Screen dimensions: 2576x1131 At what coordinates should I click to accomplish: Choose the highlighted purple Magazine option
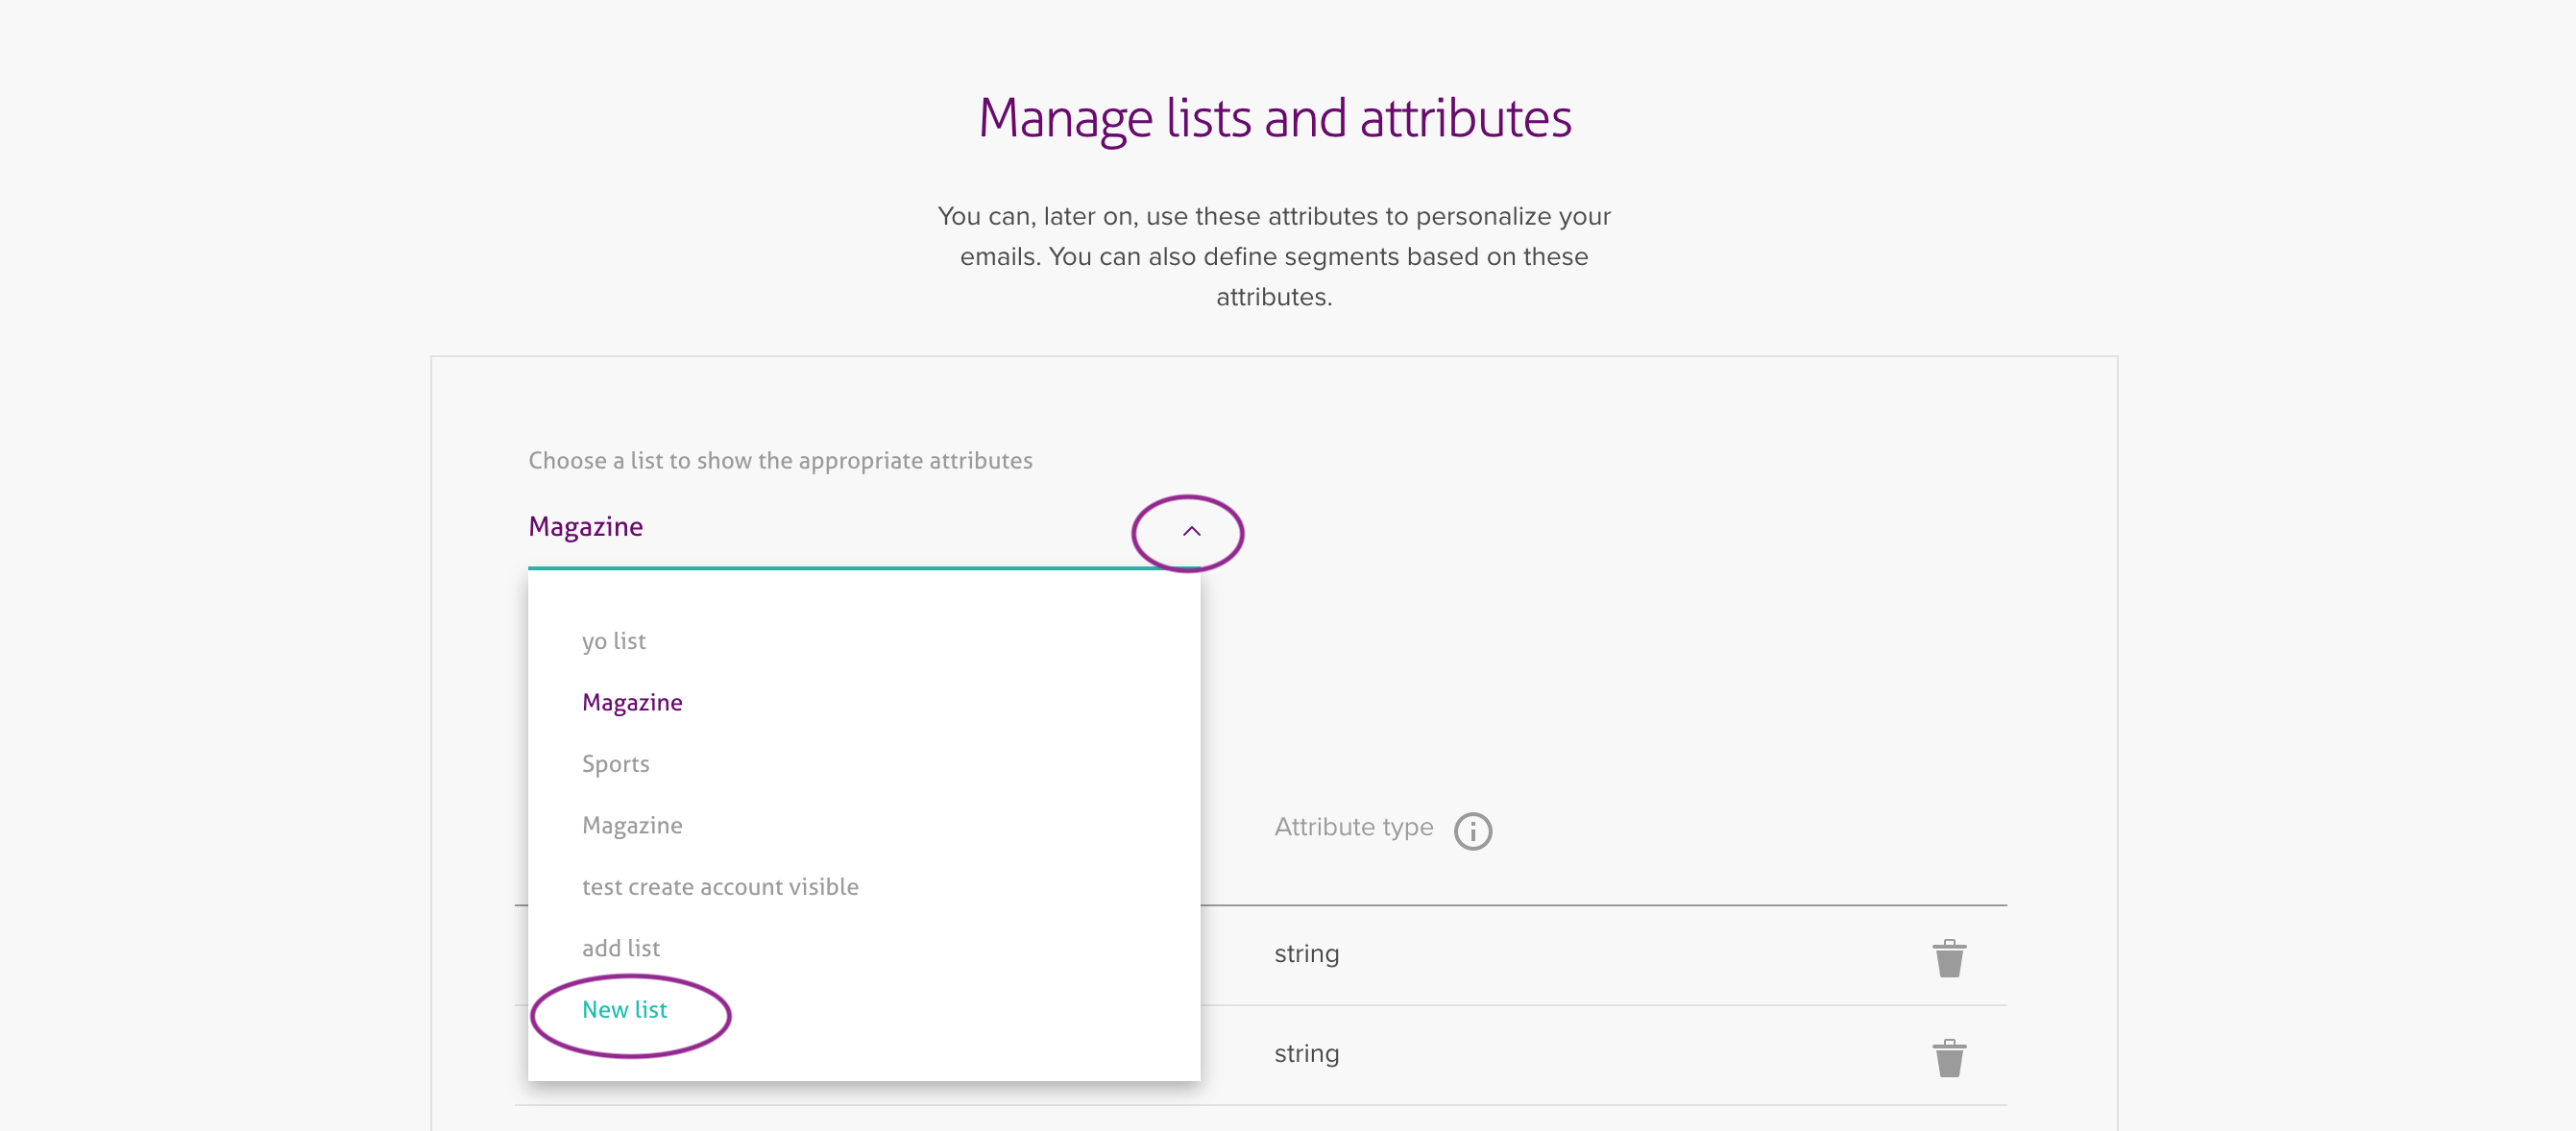click(x=632, y=703)
